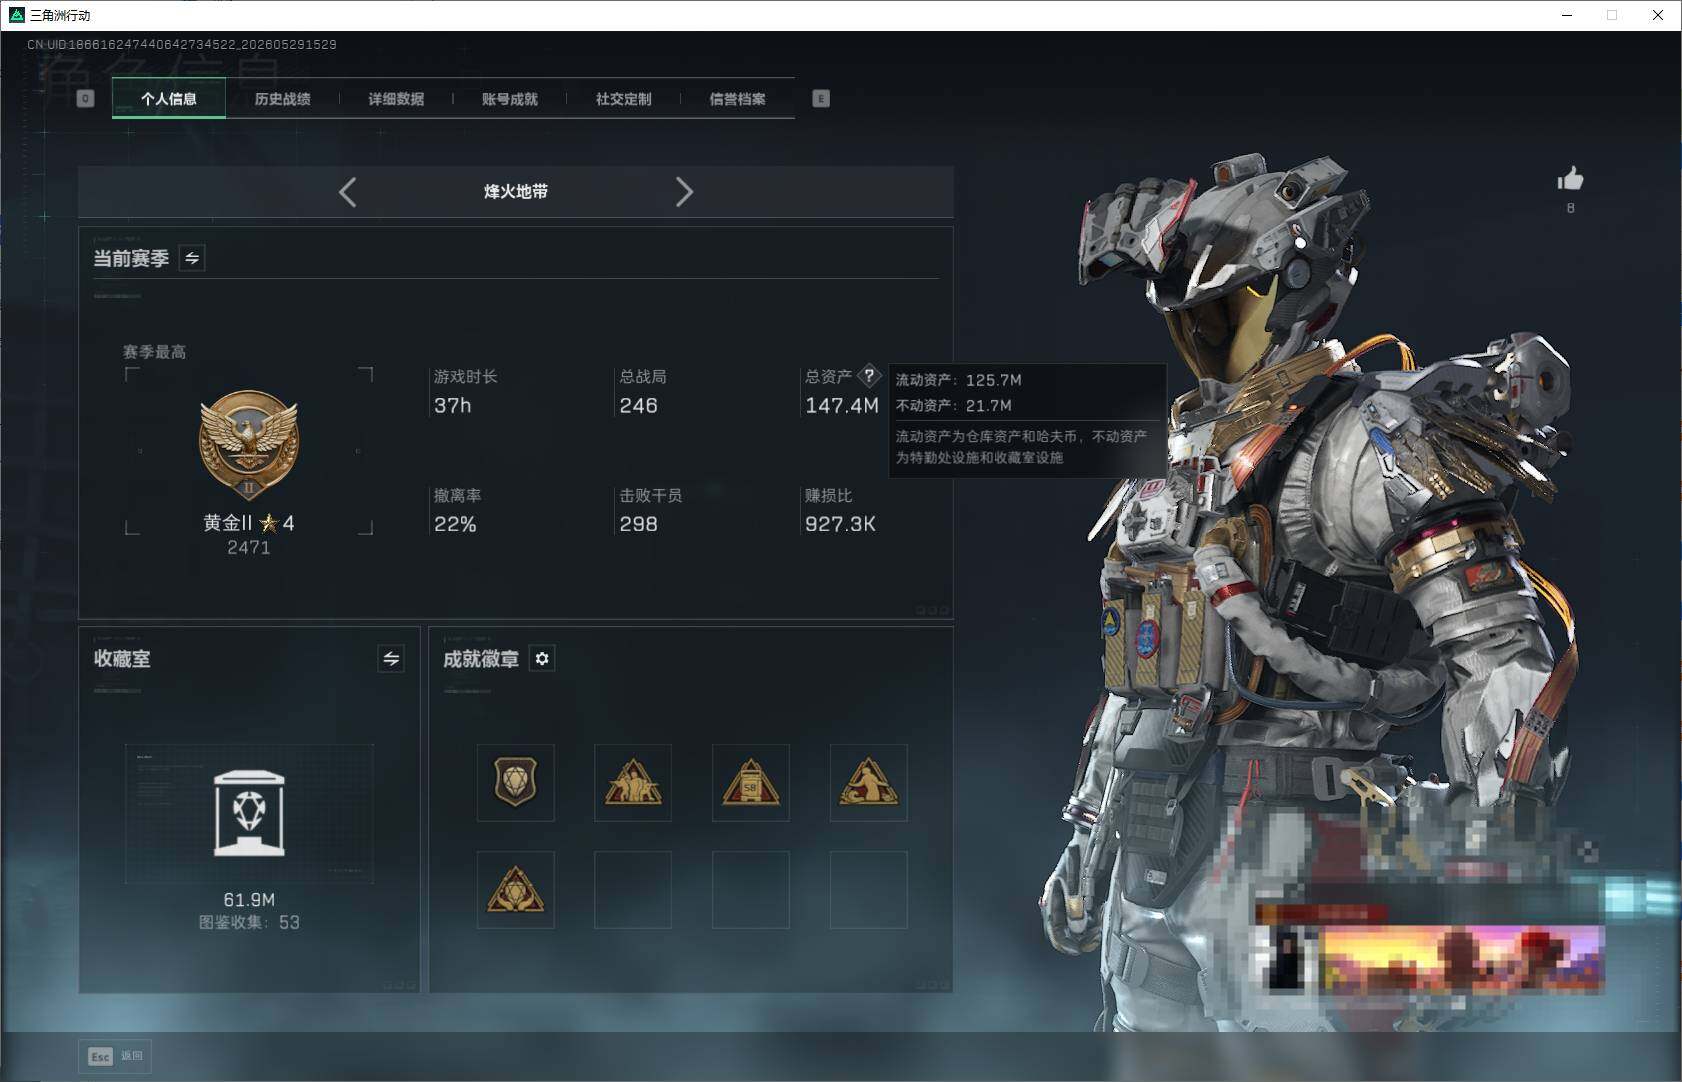
Task: Click the 黄金II eagle rank emblem
Action: point(249,445)
